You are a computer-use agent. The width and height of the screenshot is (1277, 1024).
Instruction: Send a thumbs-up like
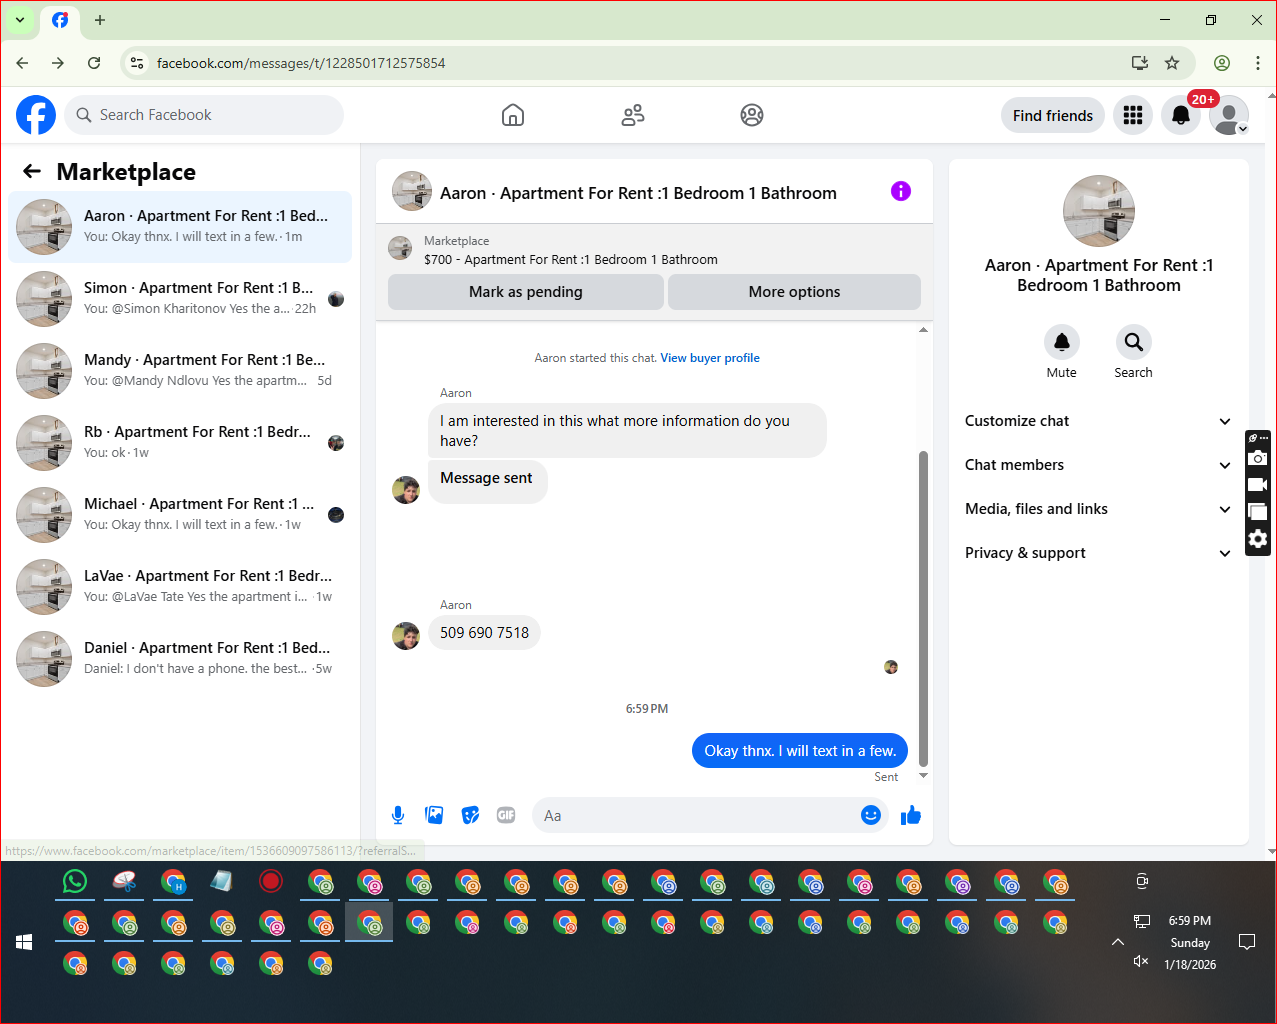point(911,815)
